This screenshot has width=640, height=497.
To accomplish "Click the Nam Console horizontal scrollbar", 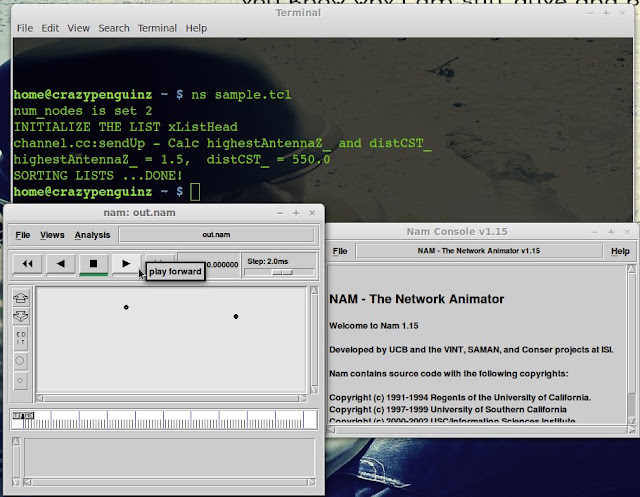I will coord(481,430).
